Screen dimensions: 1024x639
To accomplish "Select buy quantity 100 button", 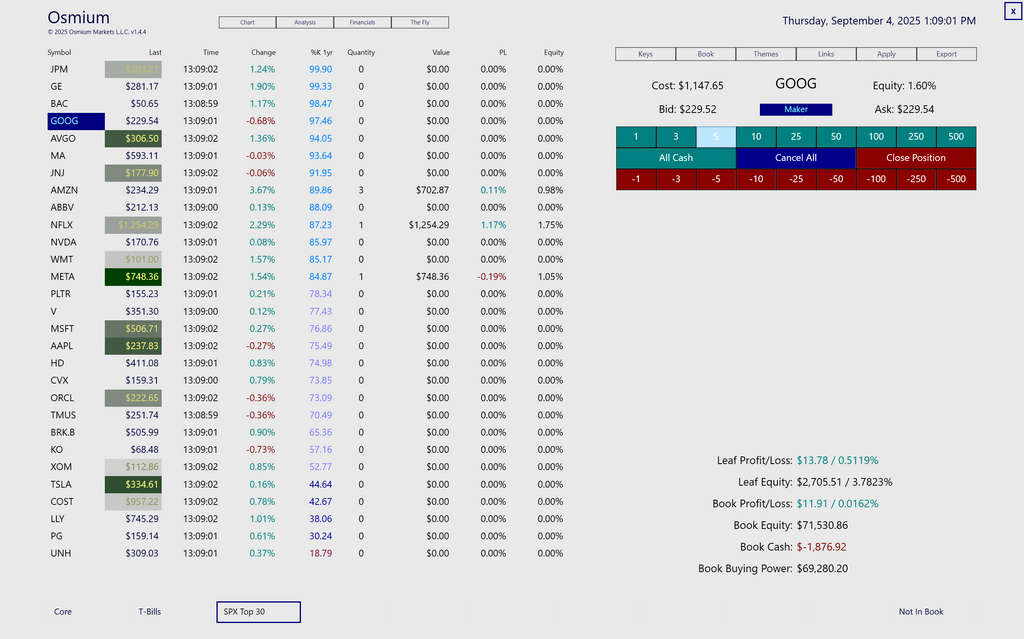I will 876,137.
